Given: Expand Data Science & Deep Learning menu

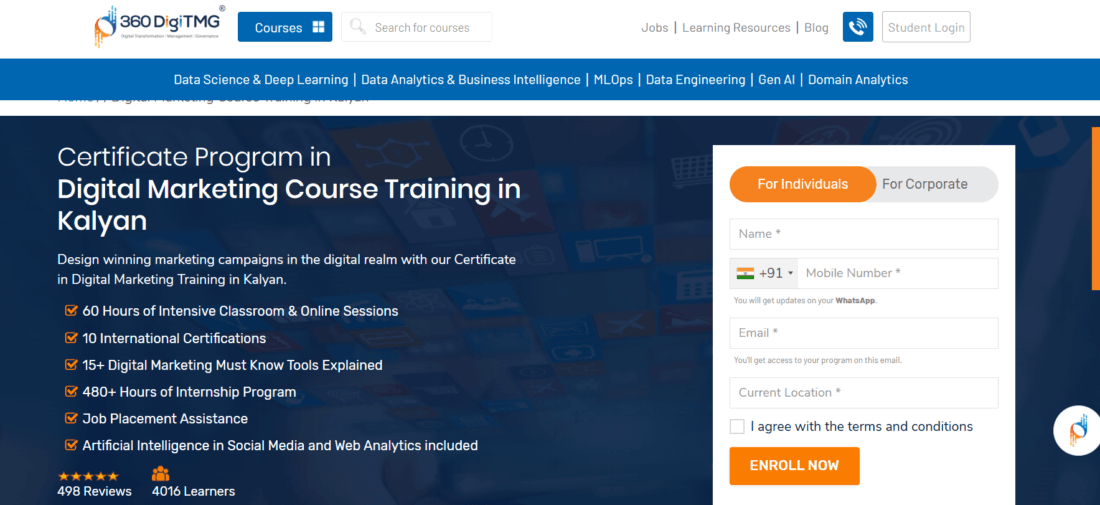Looking at the screenshot, I should click(260, 80).
